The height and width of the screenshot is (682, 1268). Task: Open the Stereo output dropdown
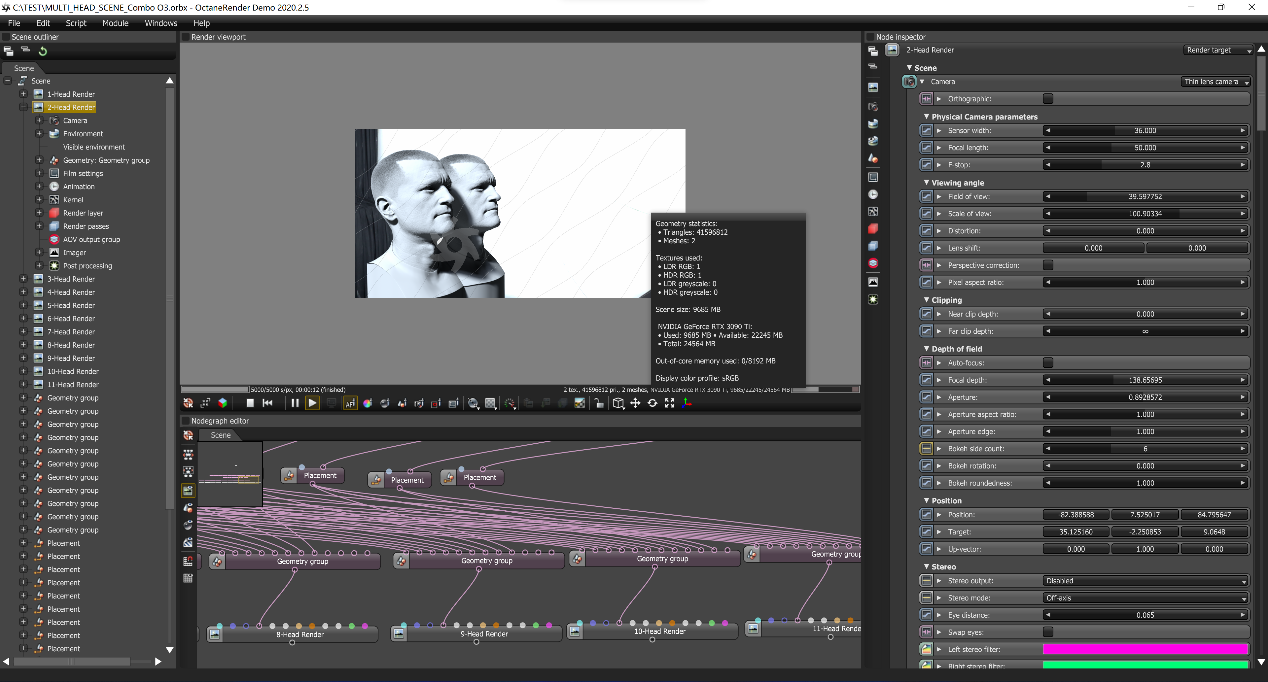point(1145,581)
